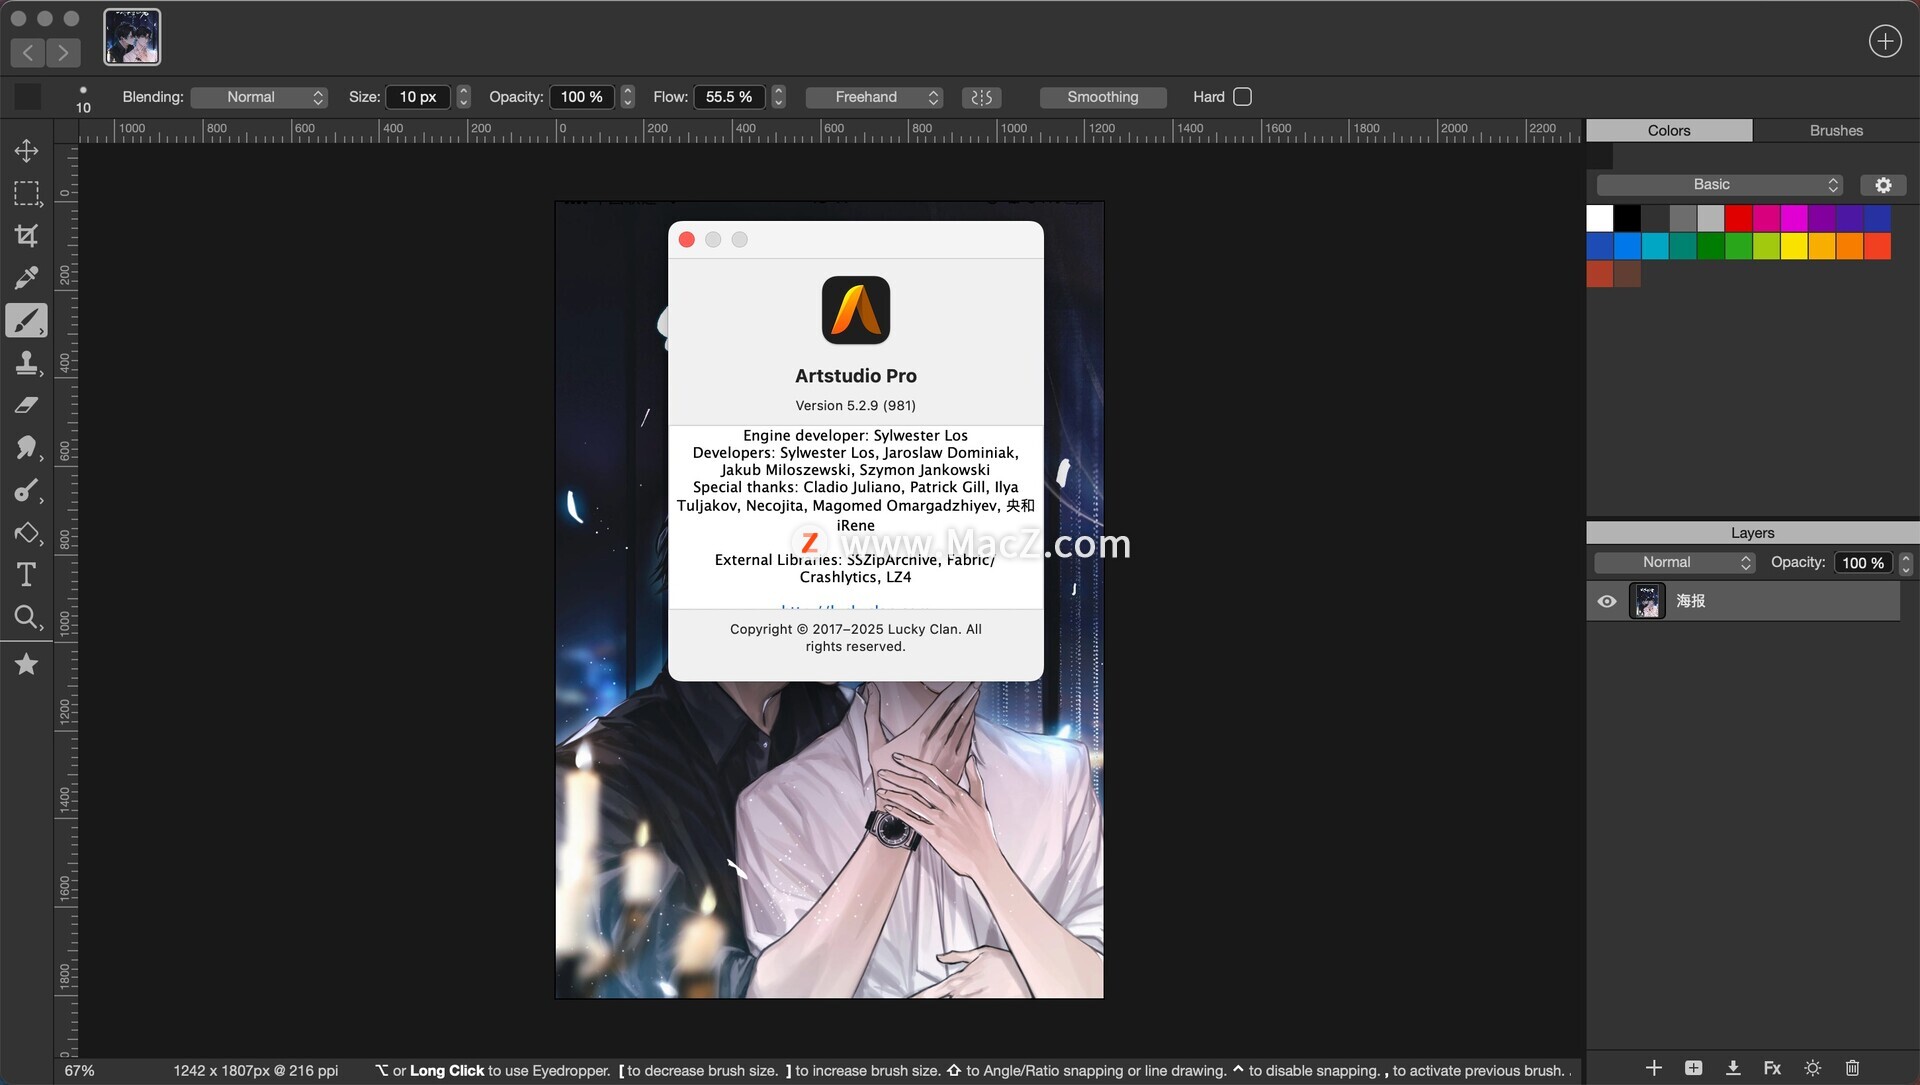
Task: Click the brush Size input field
Action: tap(418, 97)
